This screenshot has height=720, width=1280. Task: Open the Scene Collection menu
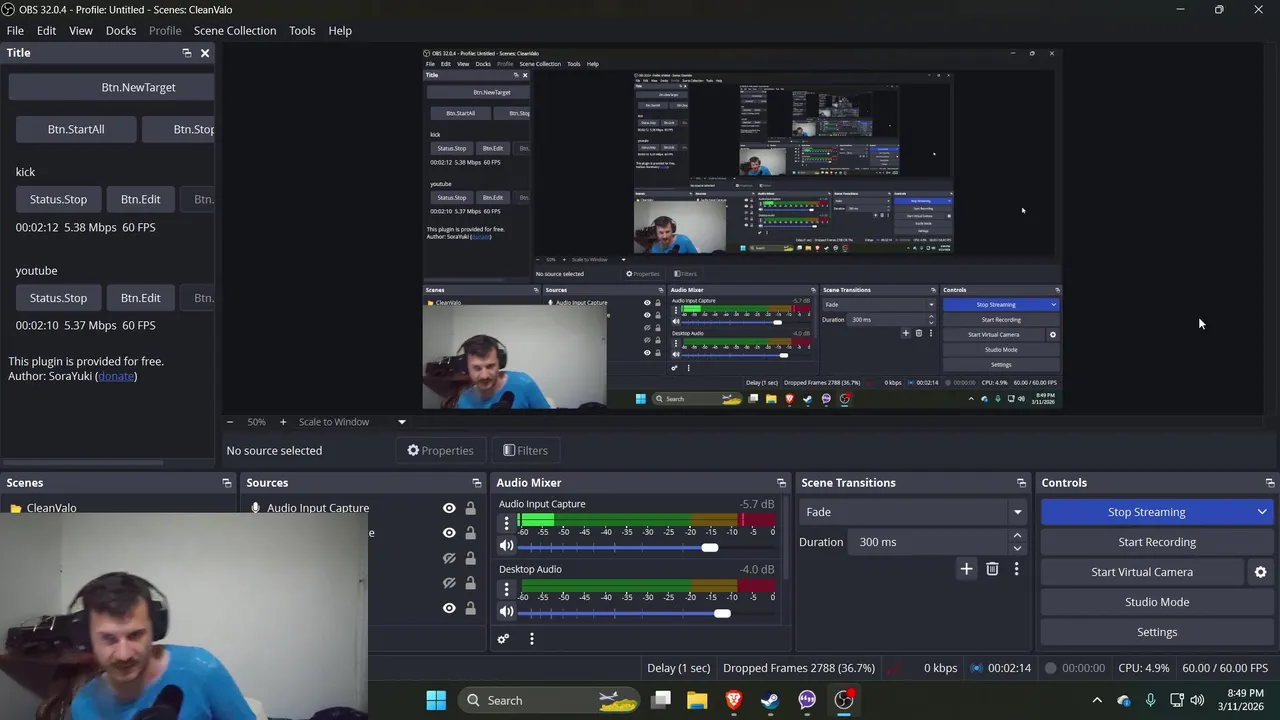pos(235,31)
